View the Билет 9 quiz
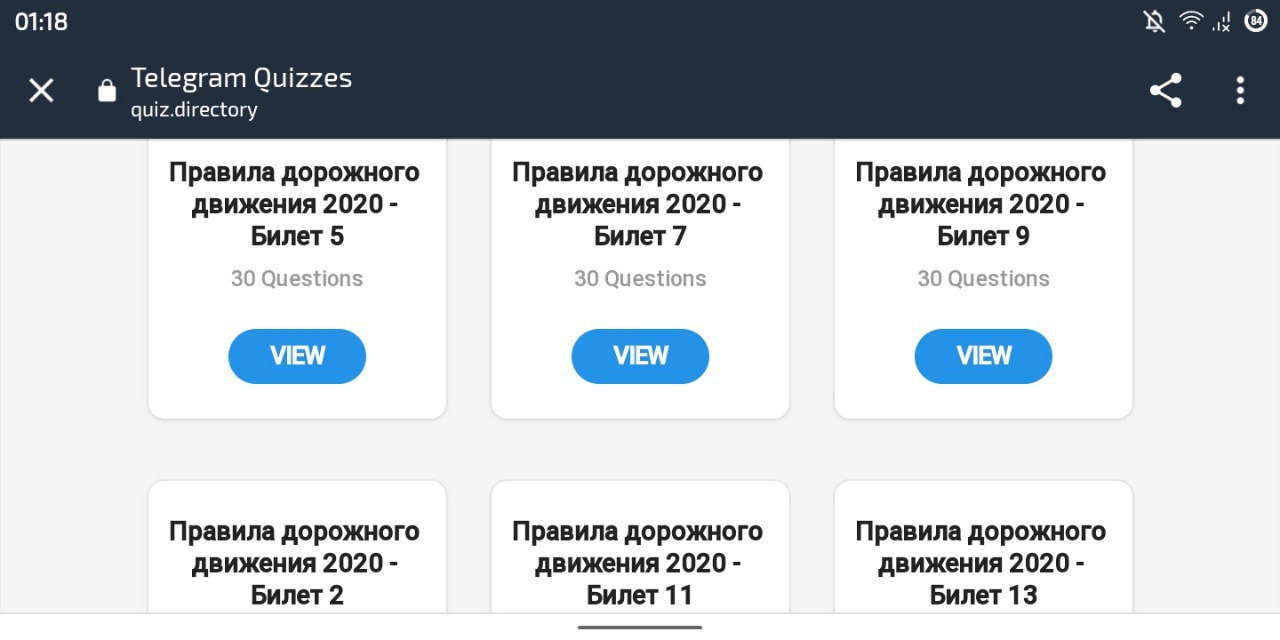Image resolution: width=1280 pixels, height=640 pixels. 983,356
